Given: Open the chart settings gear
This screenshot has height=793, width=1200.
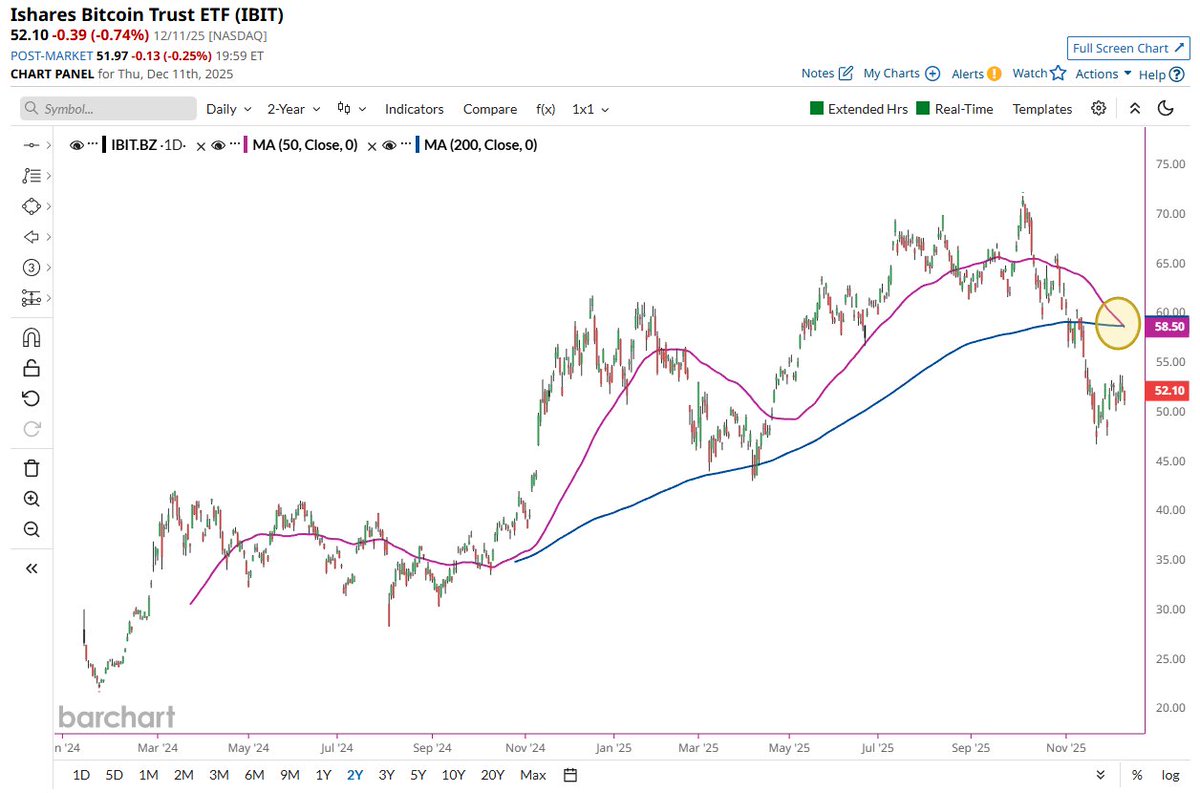Looking at the screenshot, I should click(x=1098, y=109).
